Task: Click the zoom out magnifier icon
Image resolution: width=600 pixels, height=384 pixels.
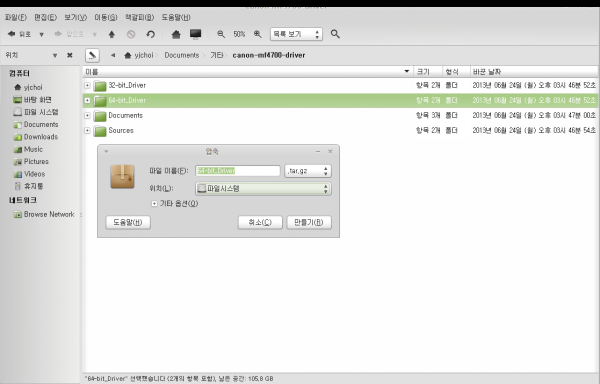Action: 221,34
